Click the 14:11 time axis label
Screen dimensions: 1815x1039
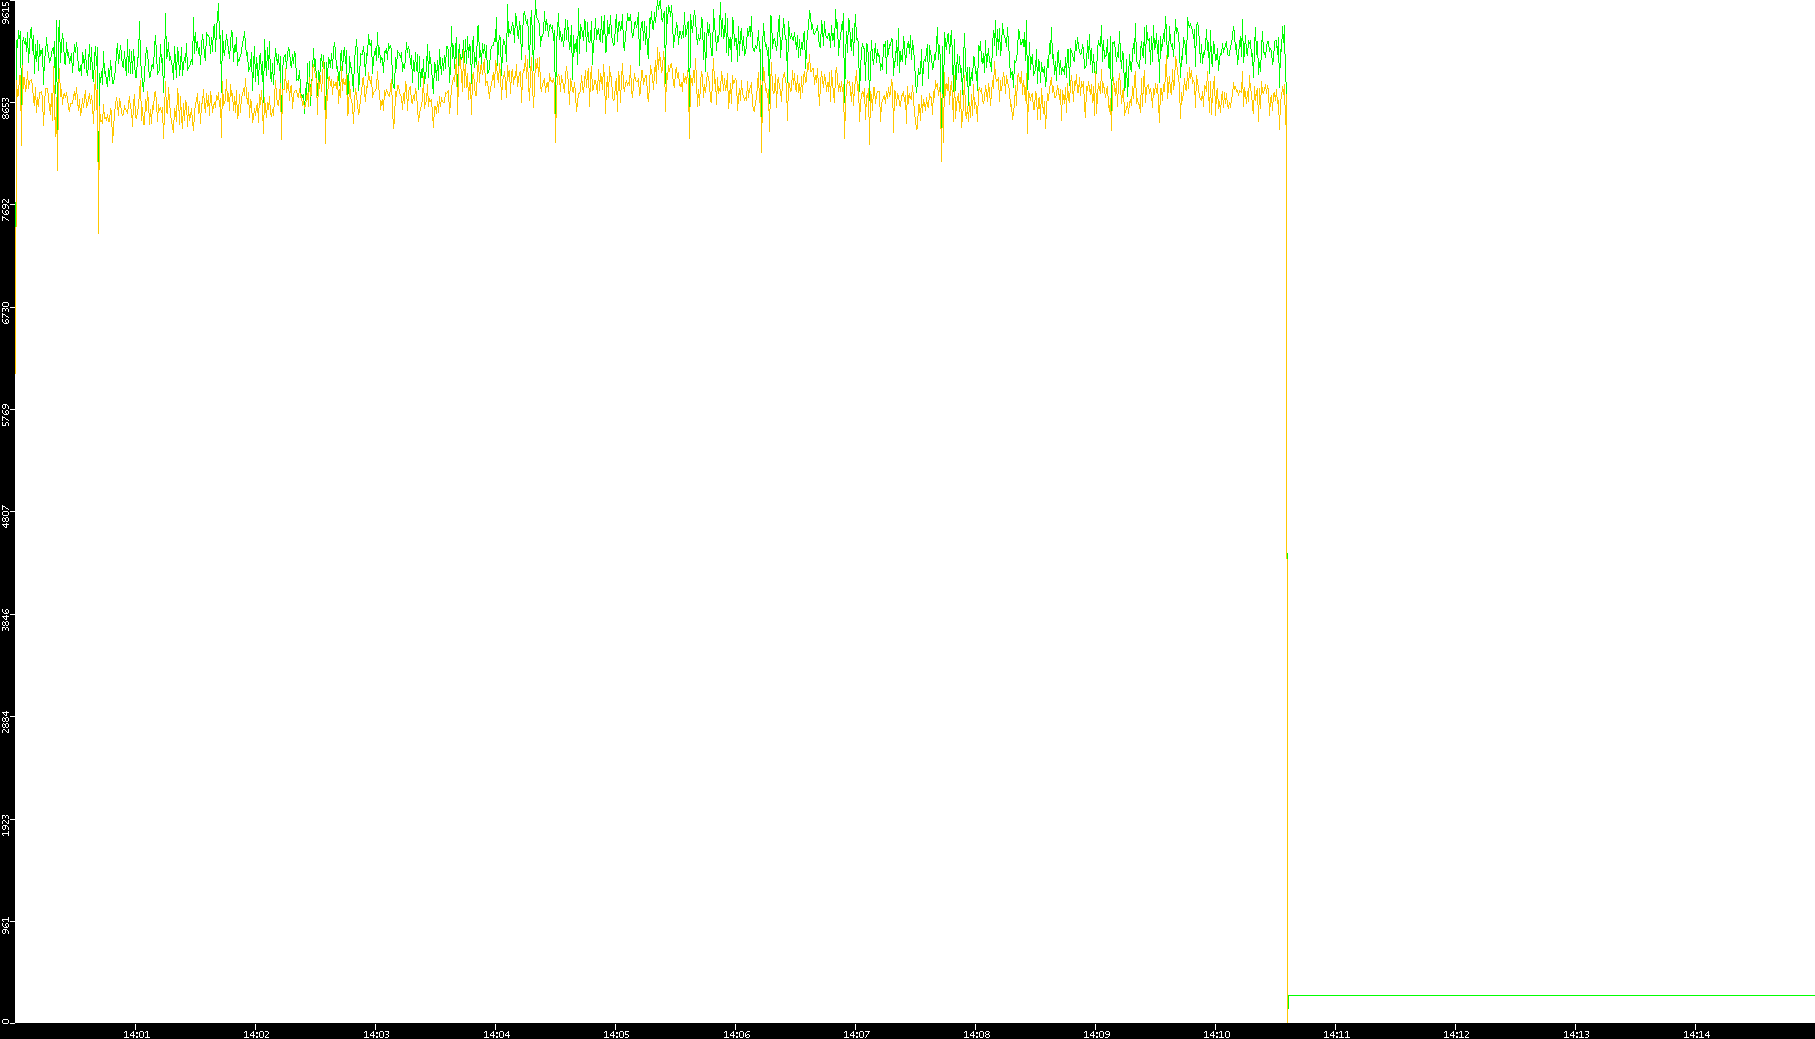point(1336,1034)
